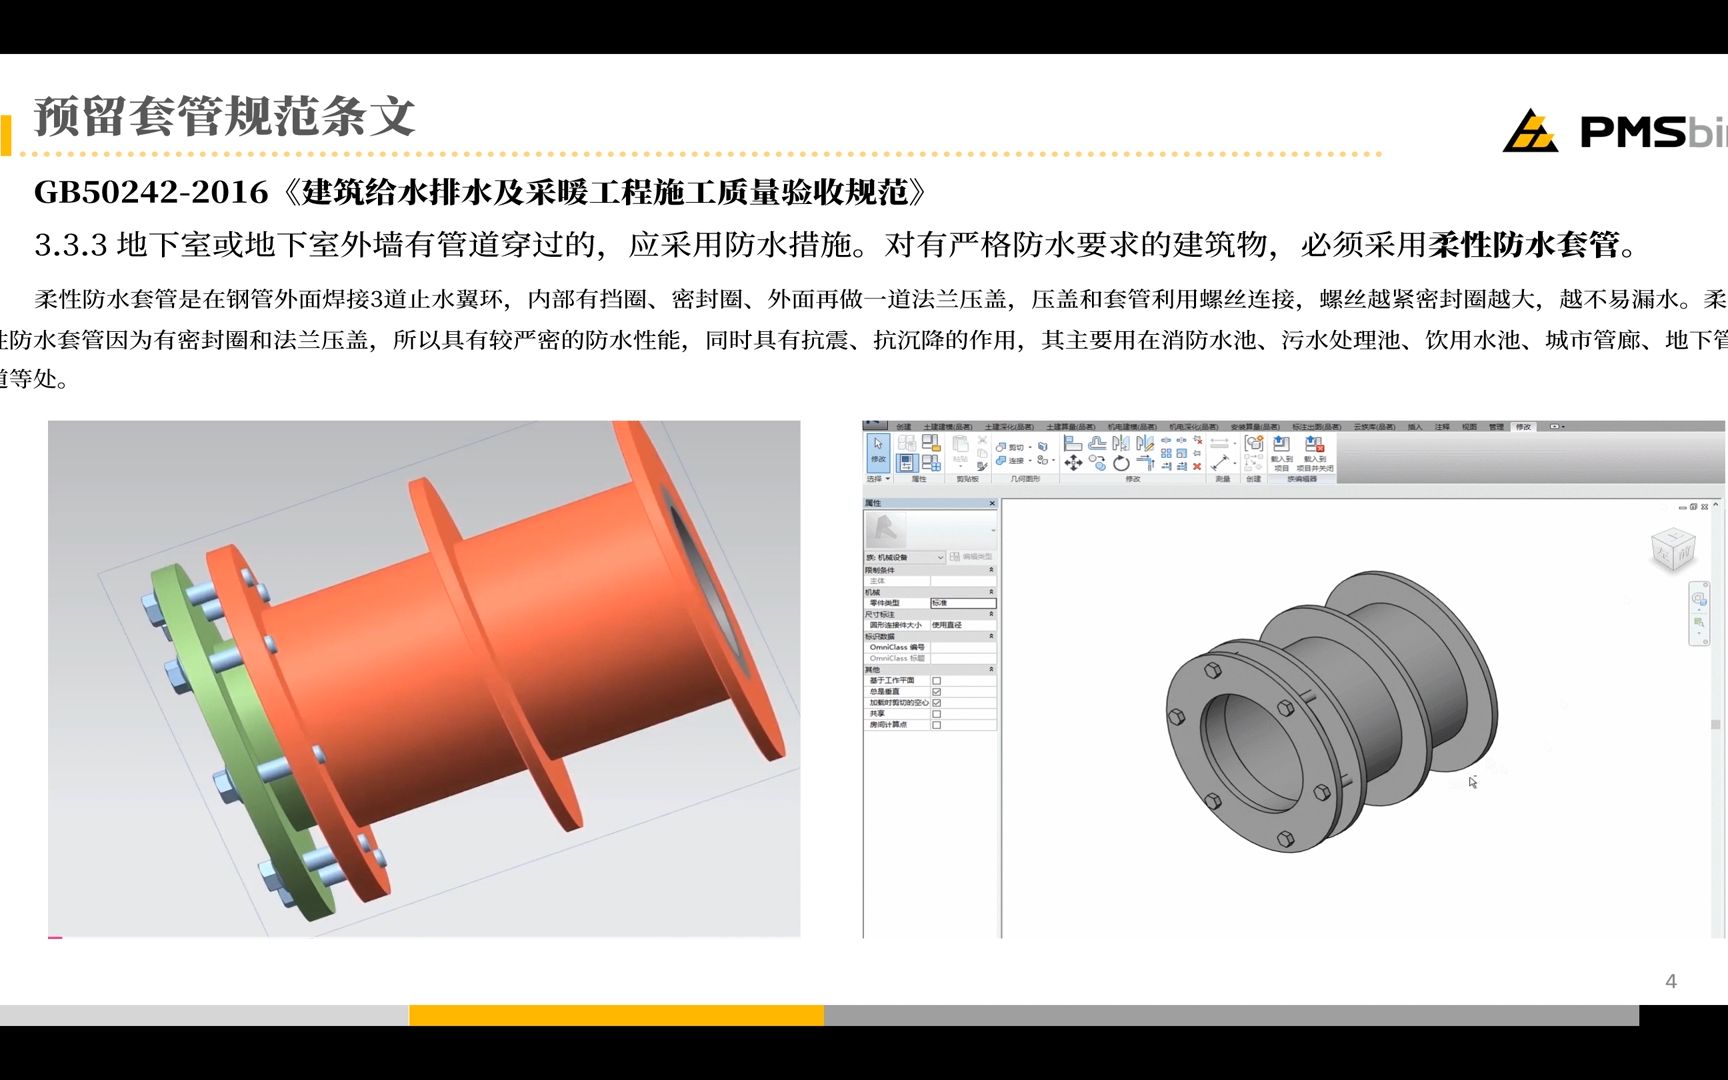Click the 编辑类型 button

coord(971,557)
